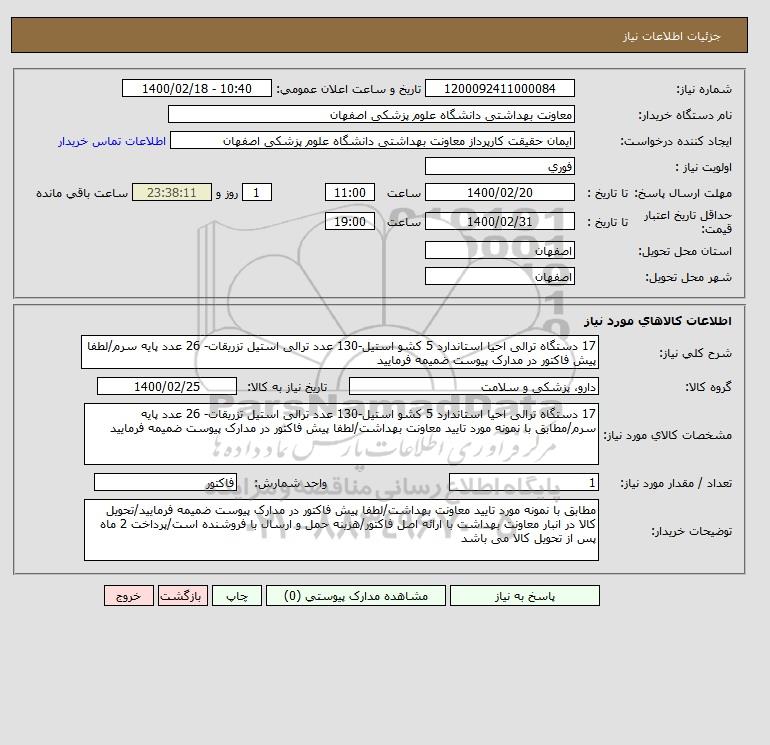Click the ایجاد کننده درخواست field

coord(372,140)
